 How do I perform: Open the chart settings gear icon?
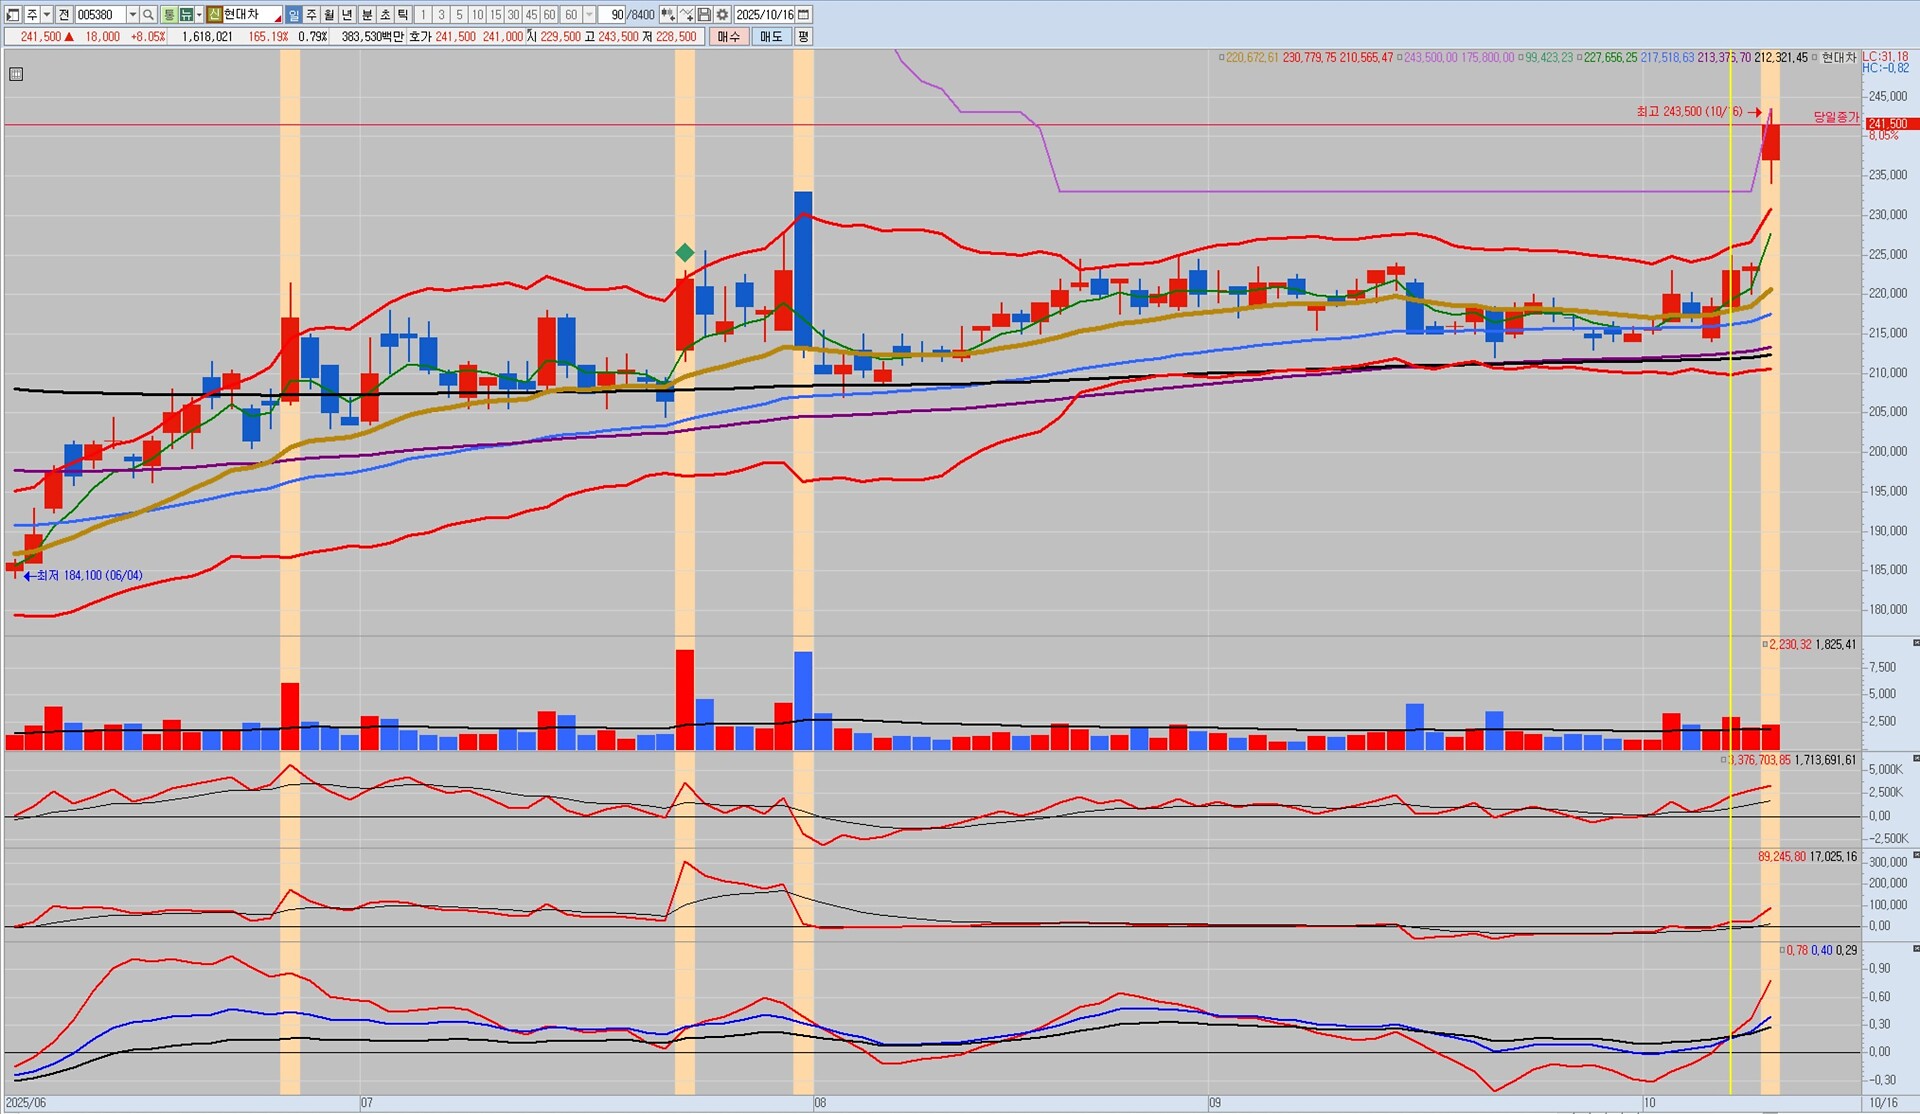[x=722, y=15]
